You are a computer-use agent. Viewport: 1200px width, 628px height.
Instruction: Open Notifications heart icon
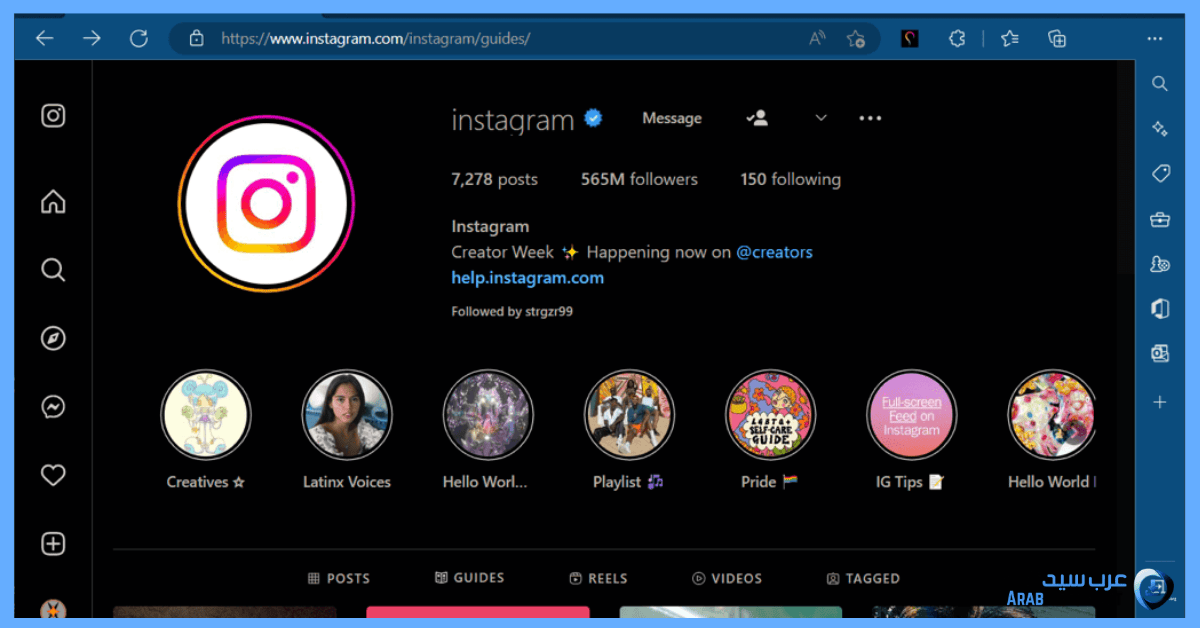[x=53, y=475]
